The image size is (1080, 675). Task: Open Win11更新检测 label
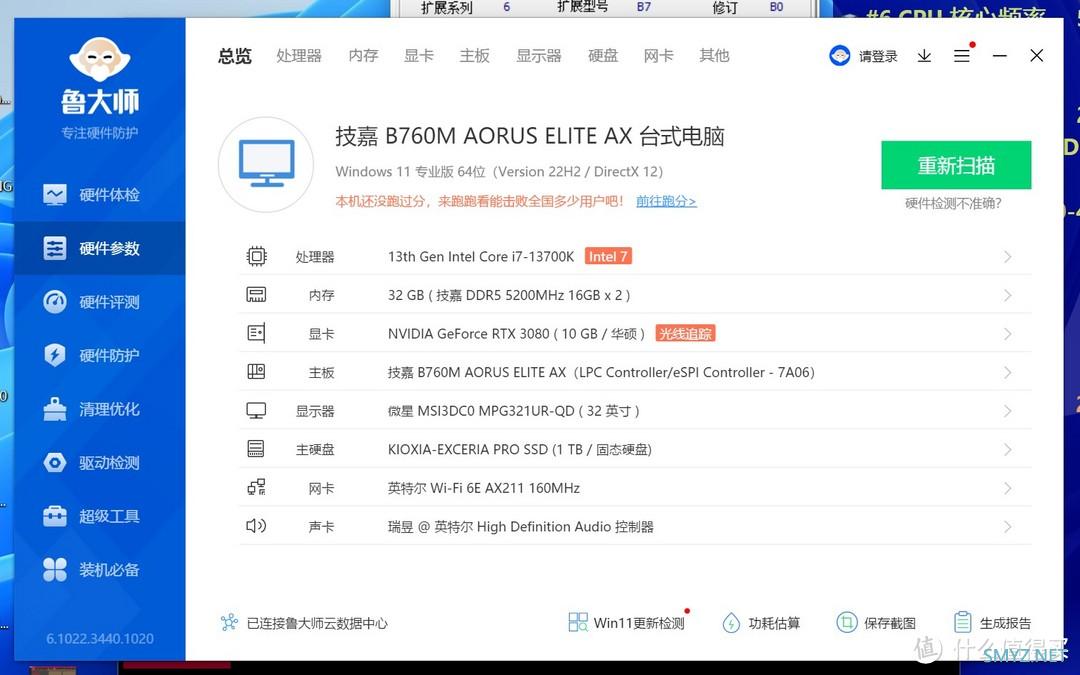(x=639, y=623)
